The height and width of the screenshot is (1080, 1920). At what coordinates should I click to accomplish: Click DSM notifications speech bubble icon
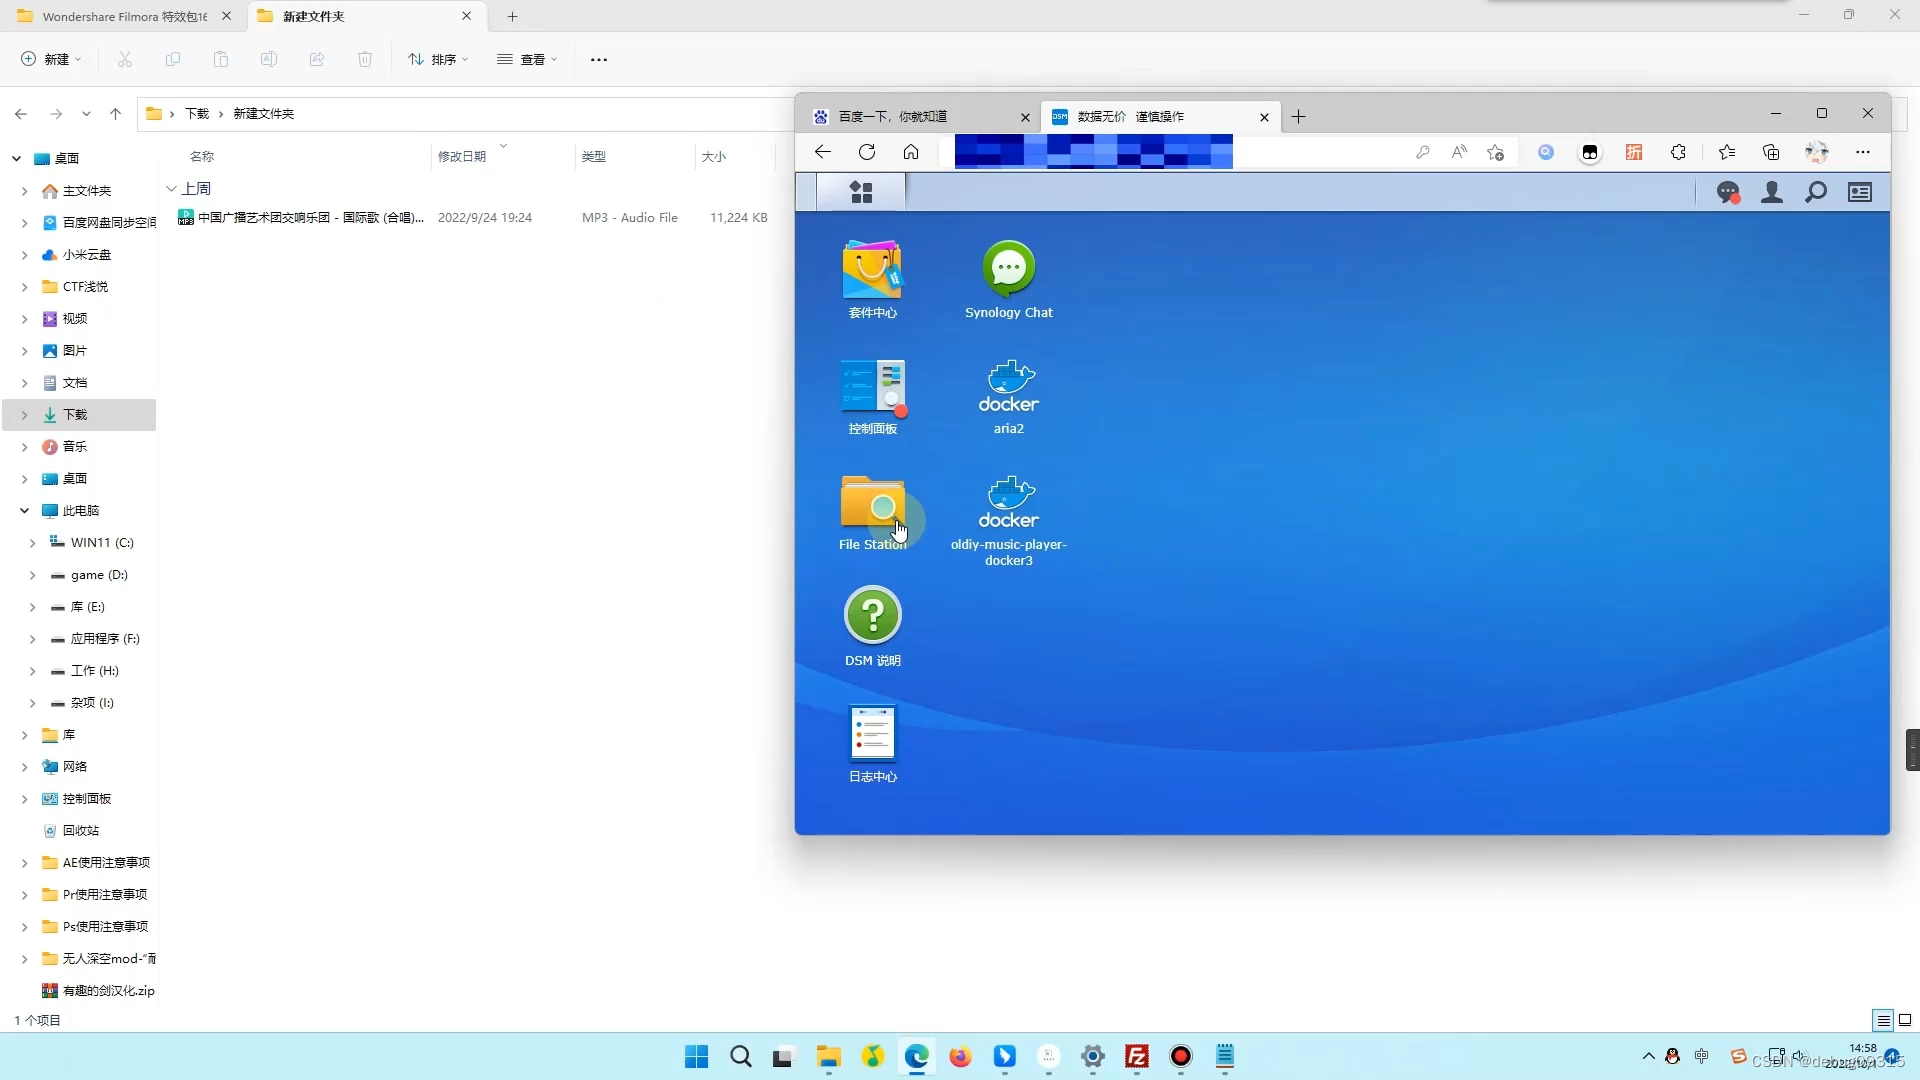[x=1727, y=192]
